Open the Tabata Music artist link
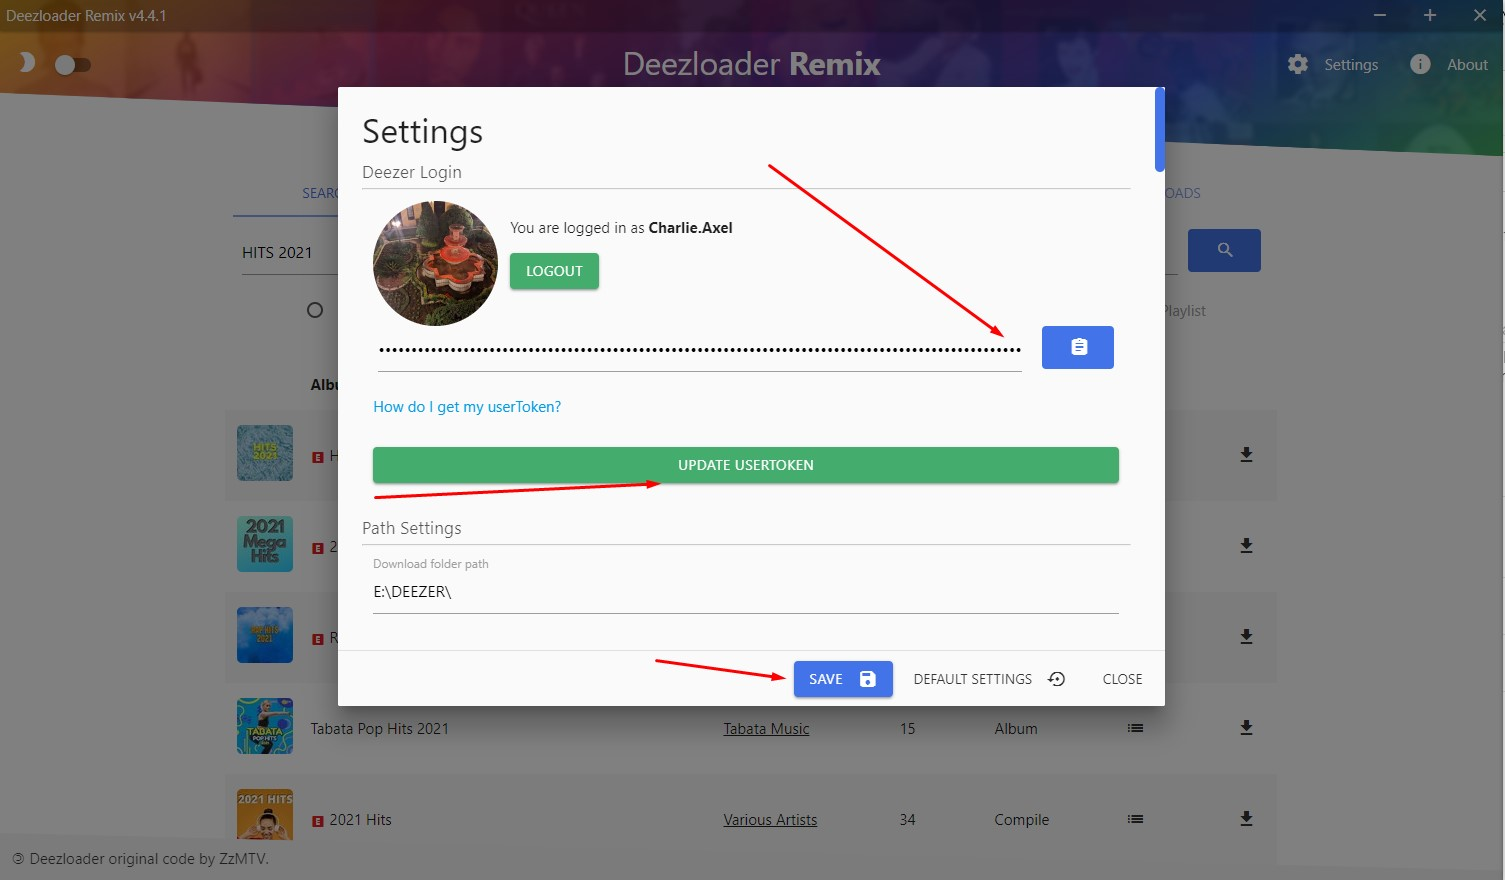Viewport: 1505px width, 880px height. click(x=766, y=729)
